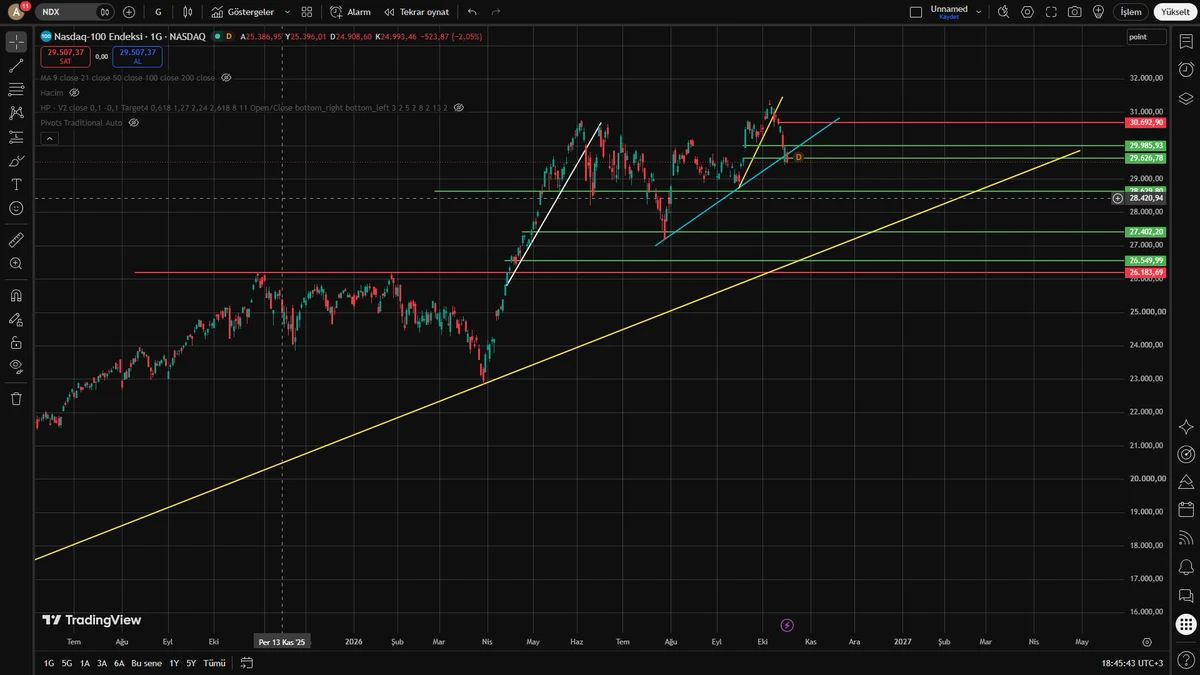Select the Tümü date range

coord(214,663)
